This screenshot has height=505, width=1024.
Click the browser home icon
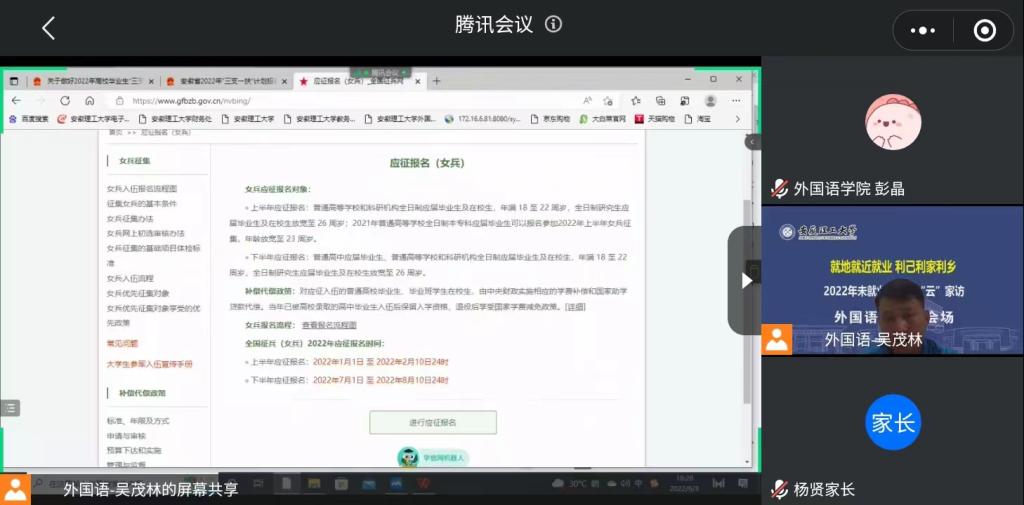(90, 101)
